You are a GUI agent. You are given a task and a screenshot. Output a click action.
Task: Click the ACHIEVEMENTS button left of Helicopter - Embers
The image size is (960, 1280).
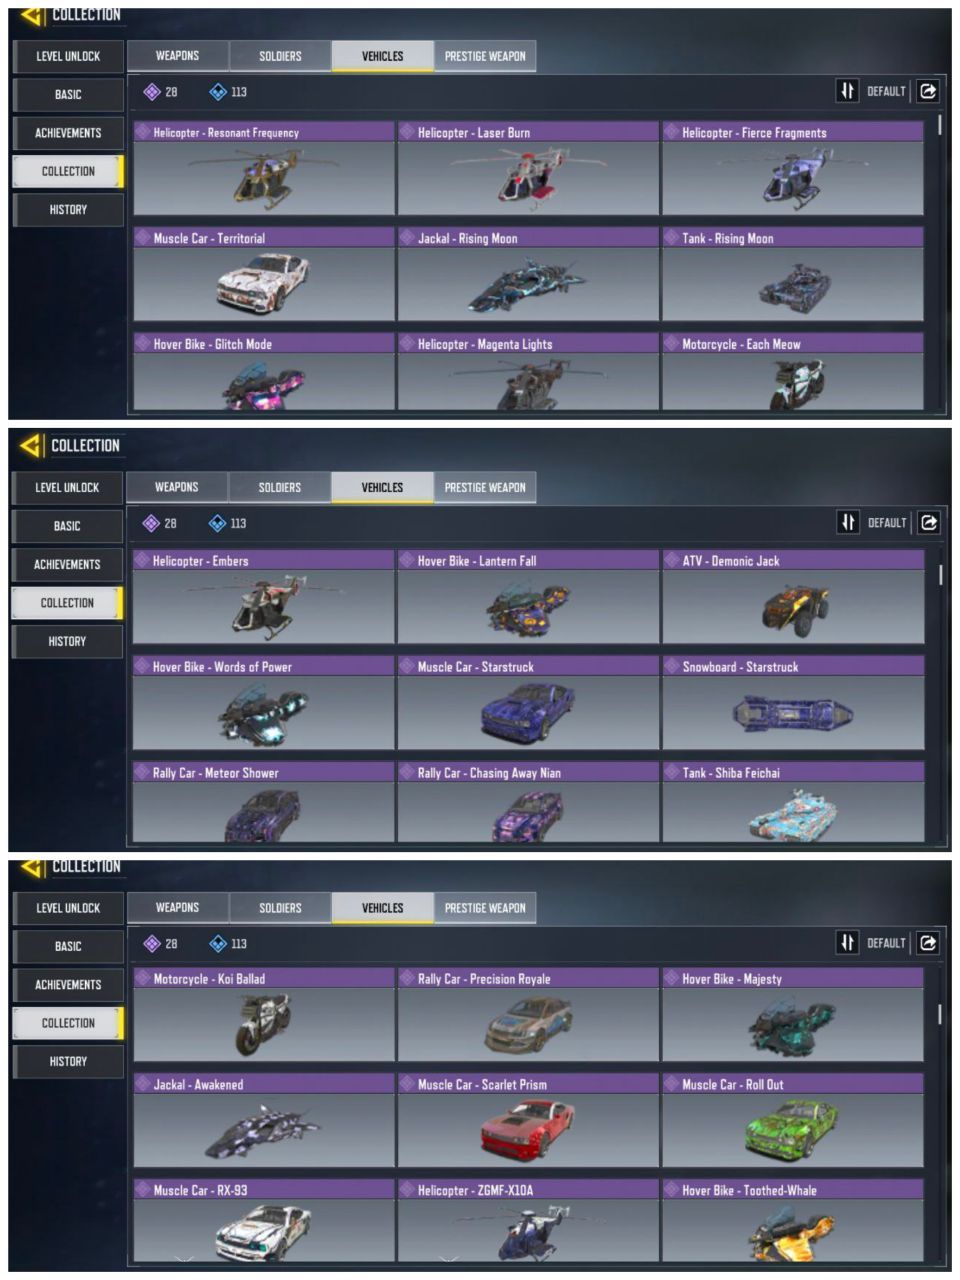[67, 564]
